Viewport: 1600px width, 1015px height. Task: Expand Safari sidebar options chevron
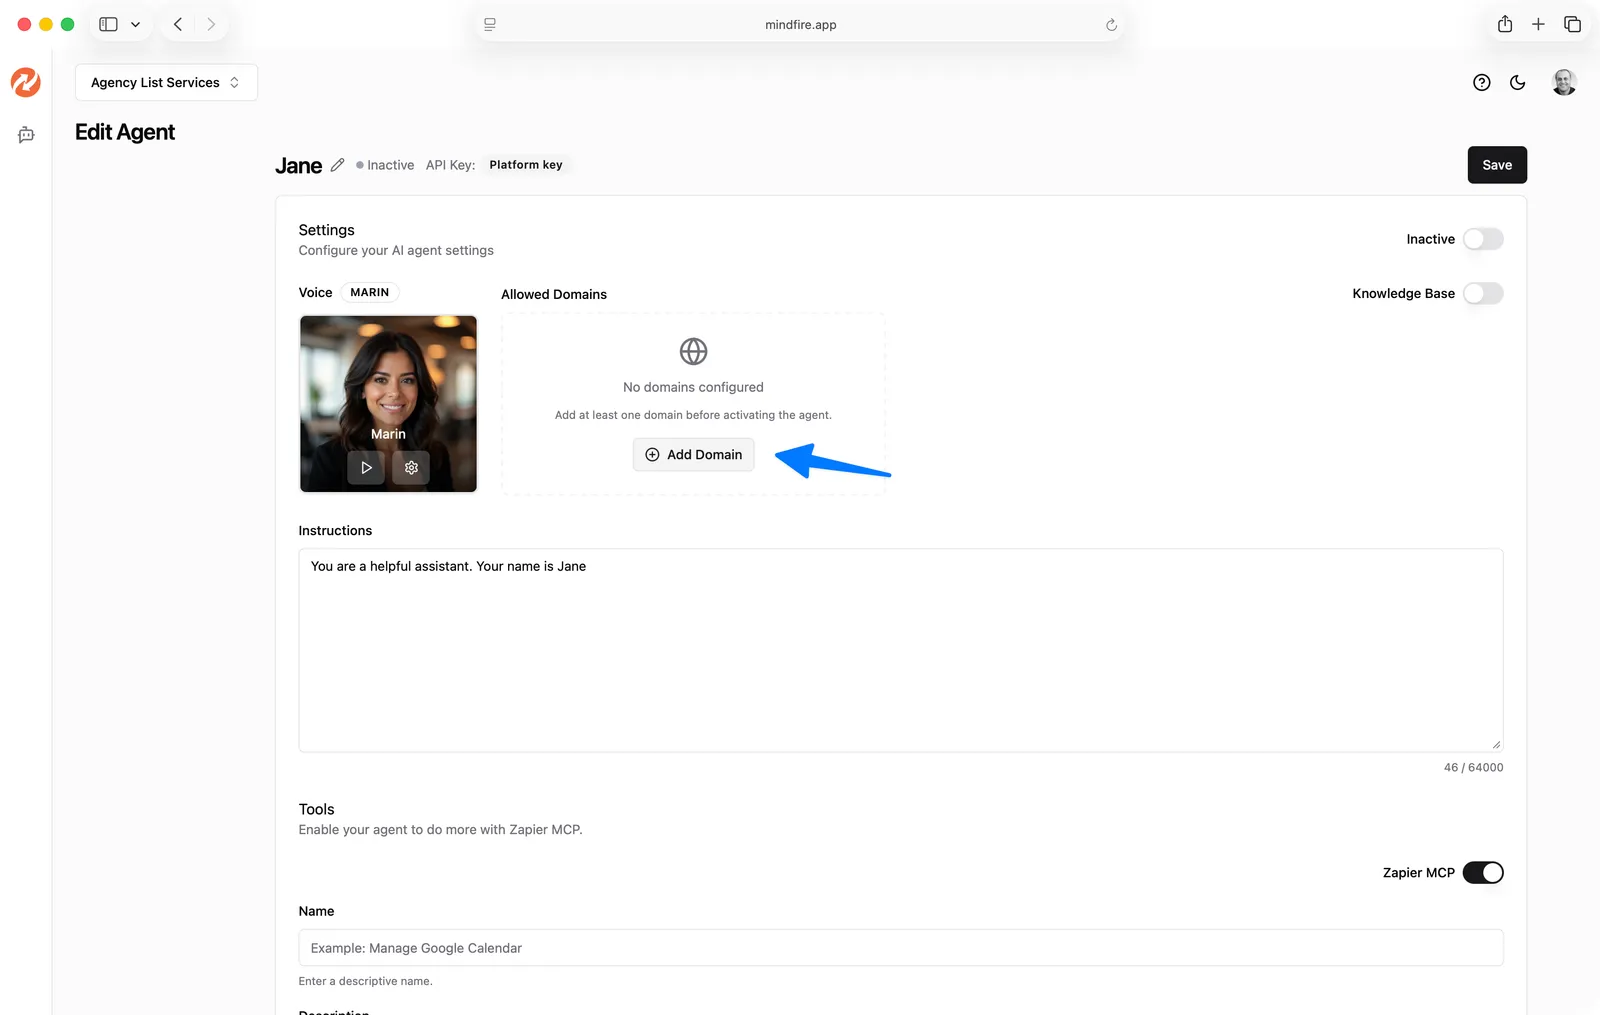pos(136,24)
